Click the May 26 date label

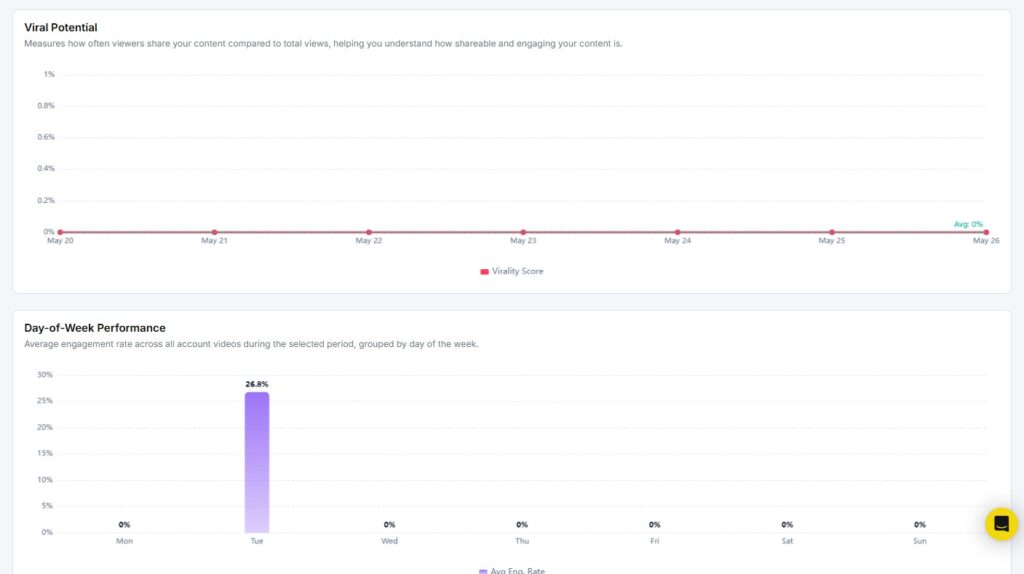point(986,241)
